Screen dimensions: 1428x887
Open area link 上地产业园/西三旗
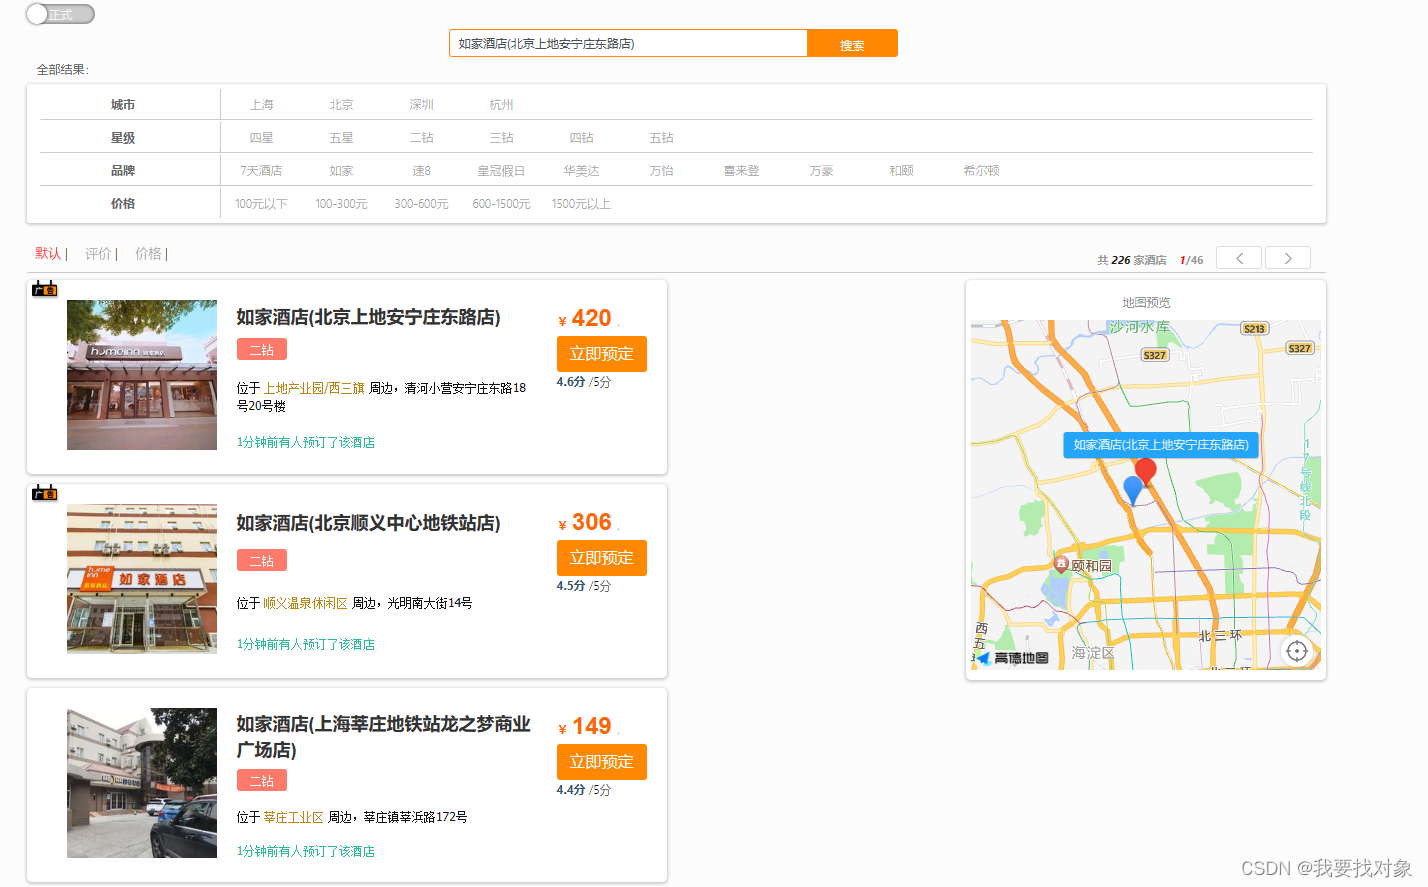tap(314, 388)
